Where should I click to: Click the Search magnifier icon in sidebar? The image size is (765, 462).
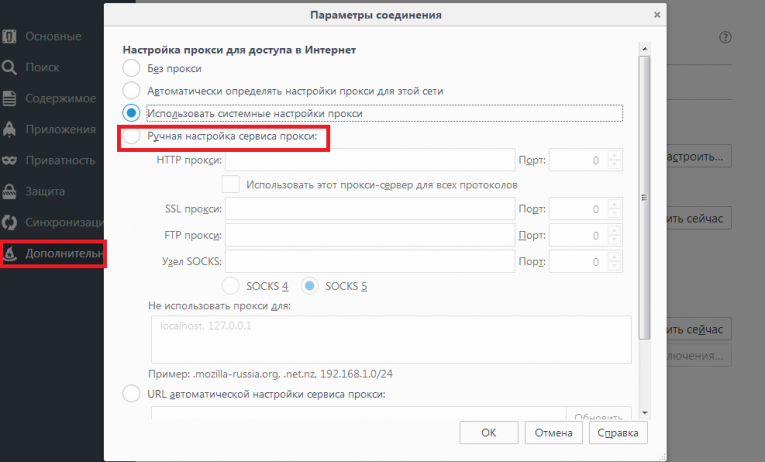click(x=9, y=67)
